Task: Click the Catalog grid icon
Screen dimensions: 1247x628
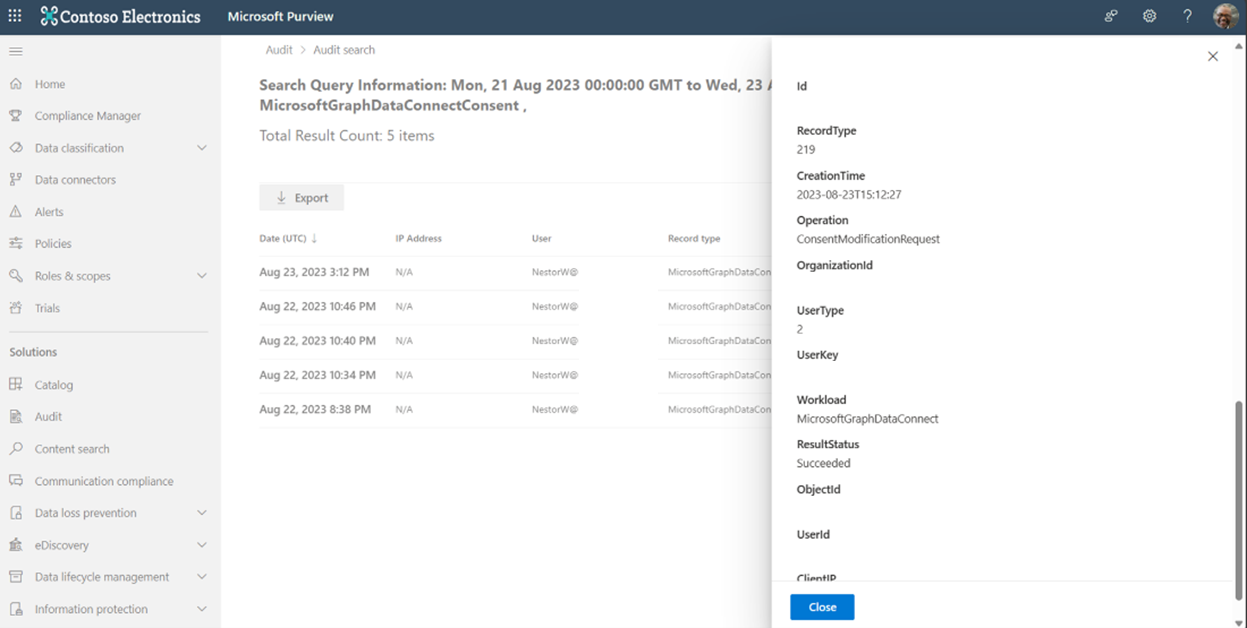Action: (x=16, y=385)
